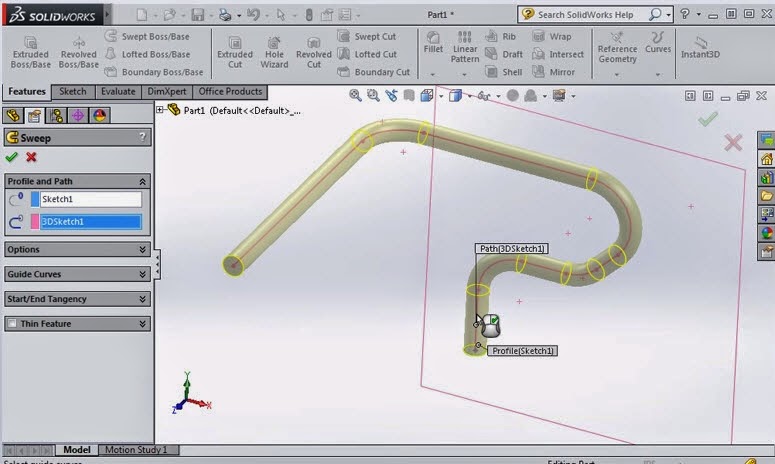Click the Shell feature
775x464 pixels.
[503, 72]
